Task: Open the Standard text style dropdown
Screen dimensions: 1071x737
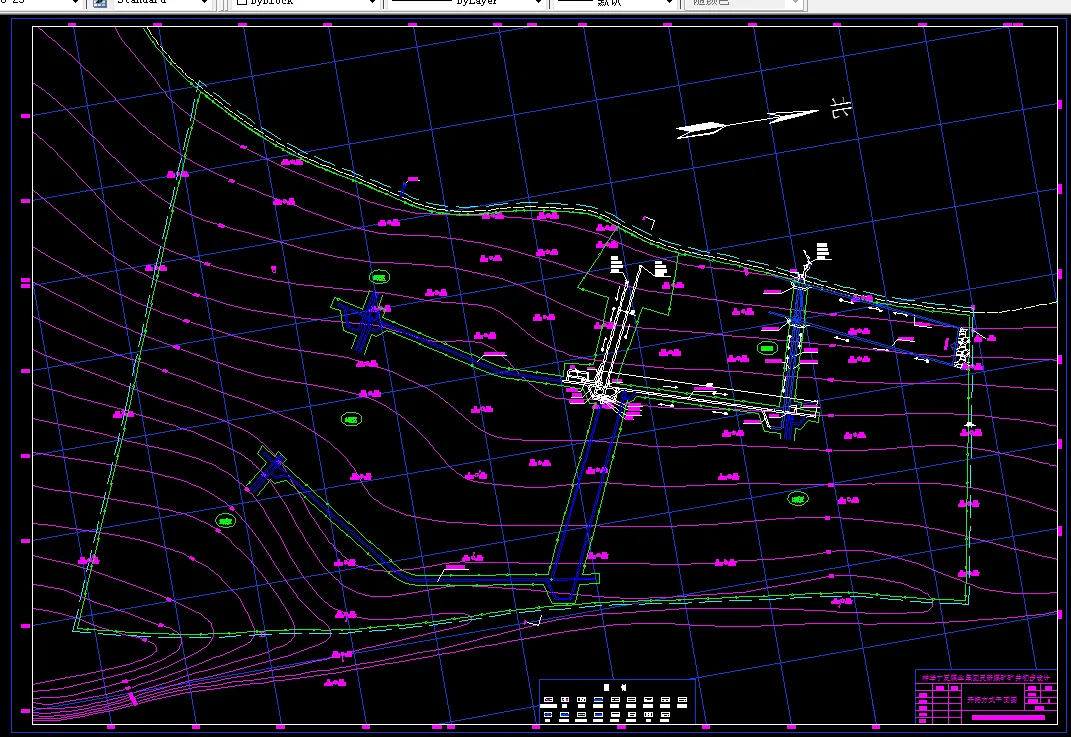Action: [161, 3]
